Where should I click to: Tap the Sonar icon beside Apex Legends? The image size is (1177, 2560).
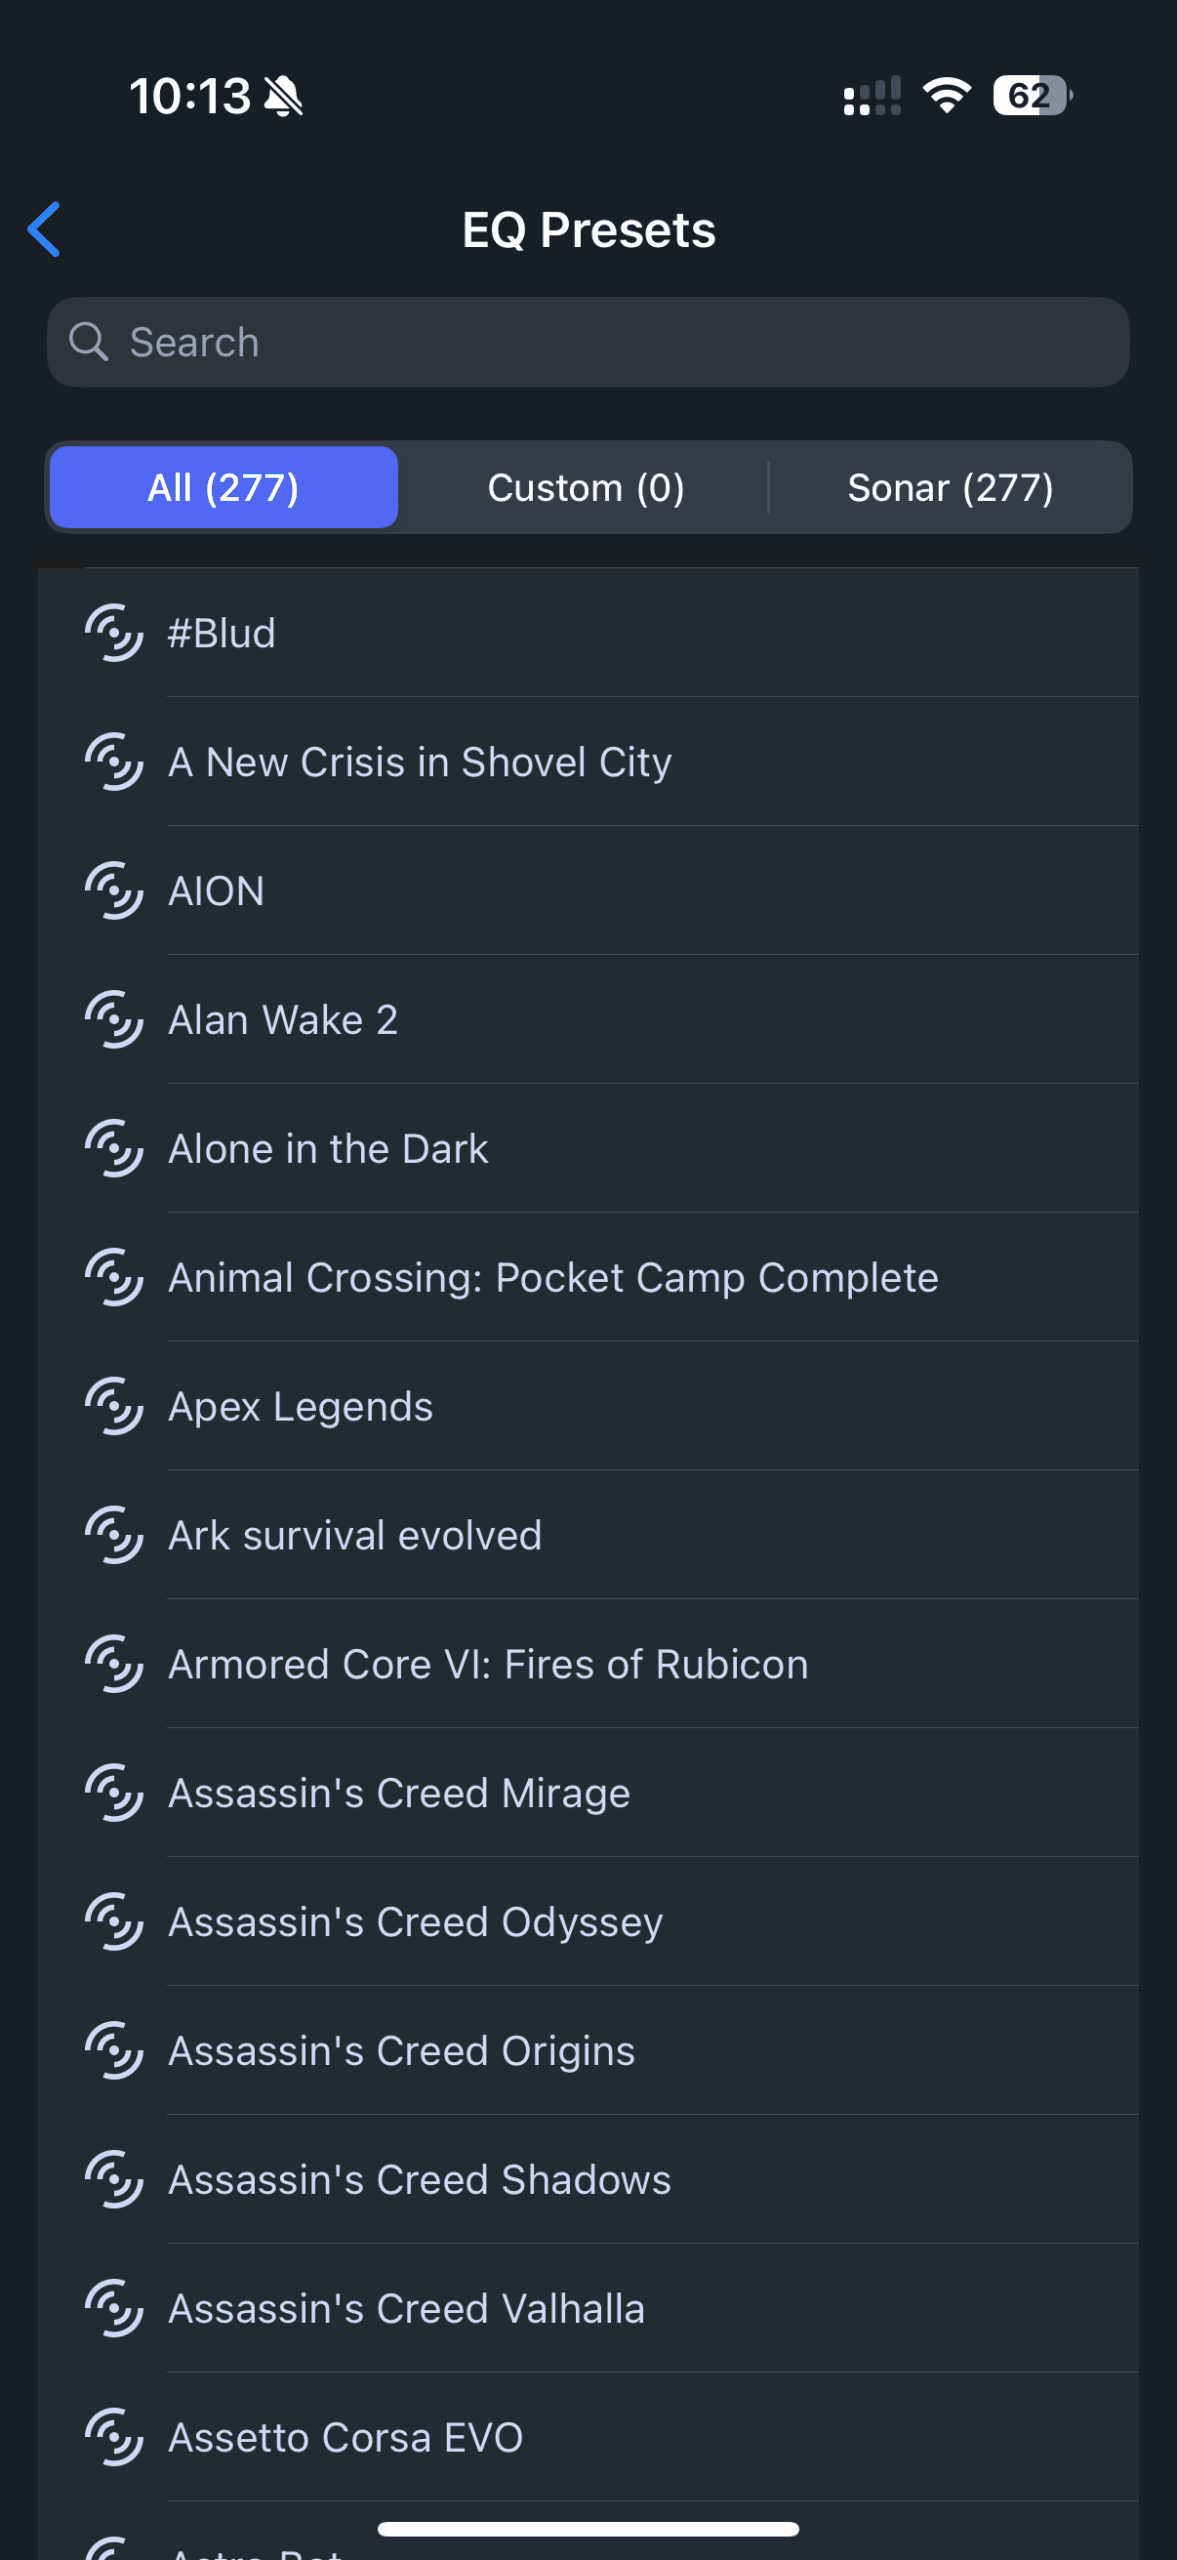(114, 1407)
